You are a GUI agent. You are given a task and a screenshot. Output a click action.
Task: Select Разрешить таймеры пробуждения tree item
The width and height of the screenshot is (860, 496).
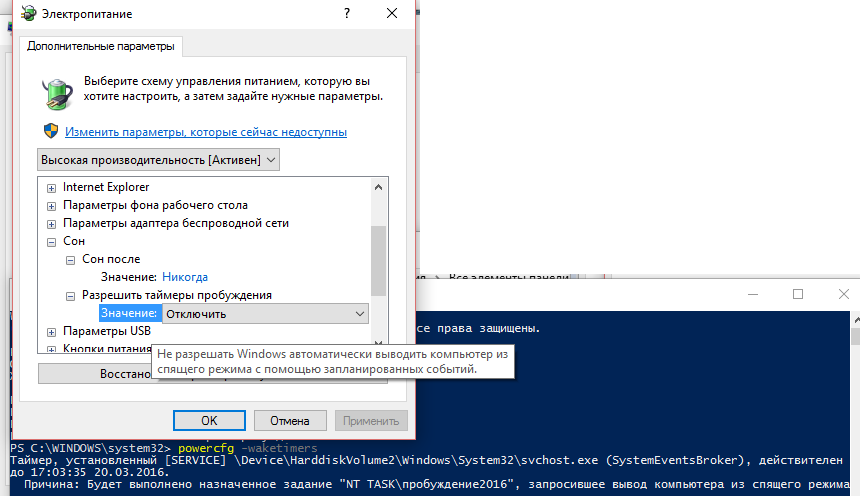pyautogui.click(x=177, y=295)
